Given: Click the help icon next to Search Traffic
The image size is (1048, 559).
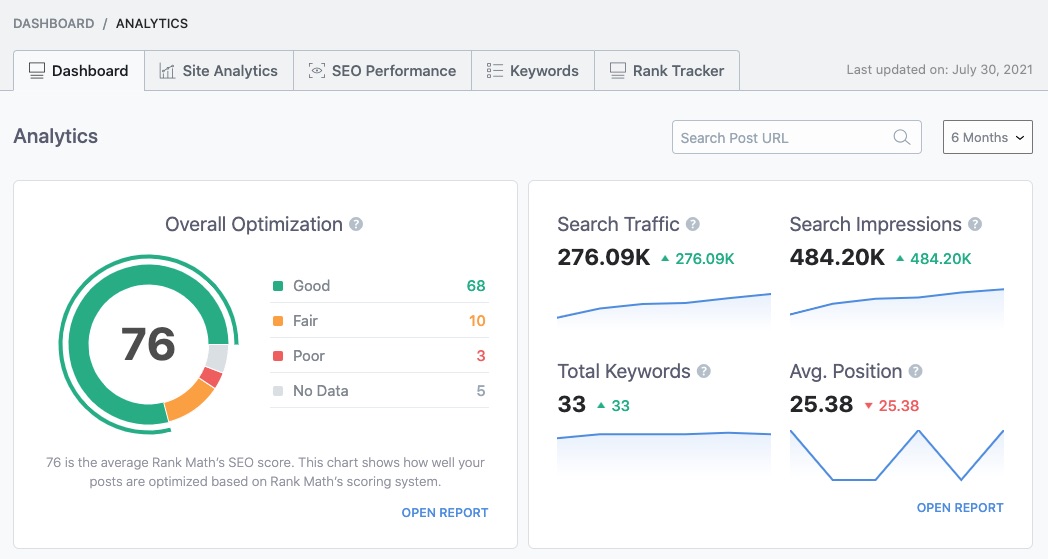Looking at the screenshot, I should click(693, 225).
